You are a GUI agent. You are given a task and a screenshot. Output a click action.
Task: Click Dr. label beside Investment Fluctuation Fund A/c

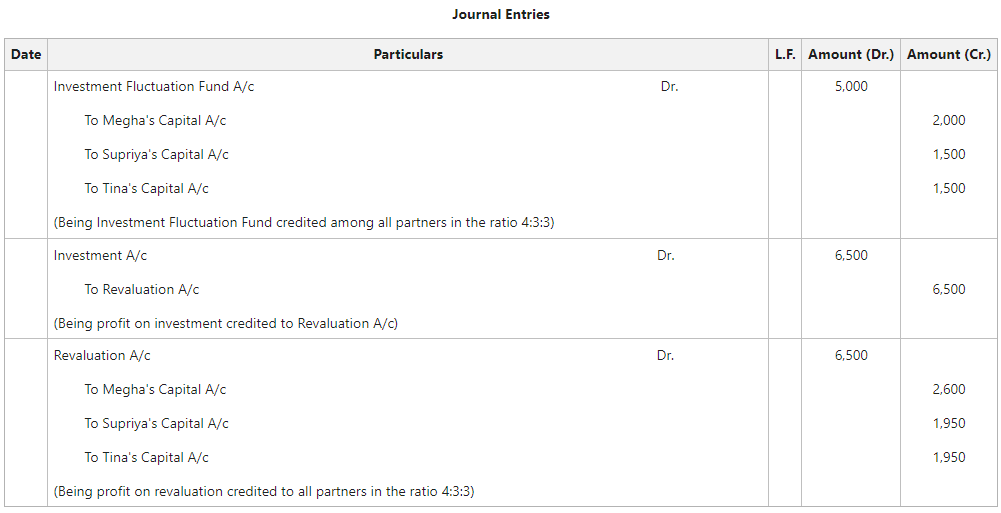pos(669,87)
